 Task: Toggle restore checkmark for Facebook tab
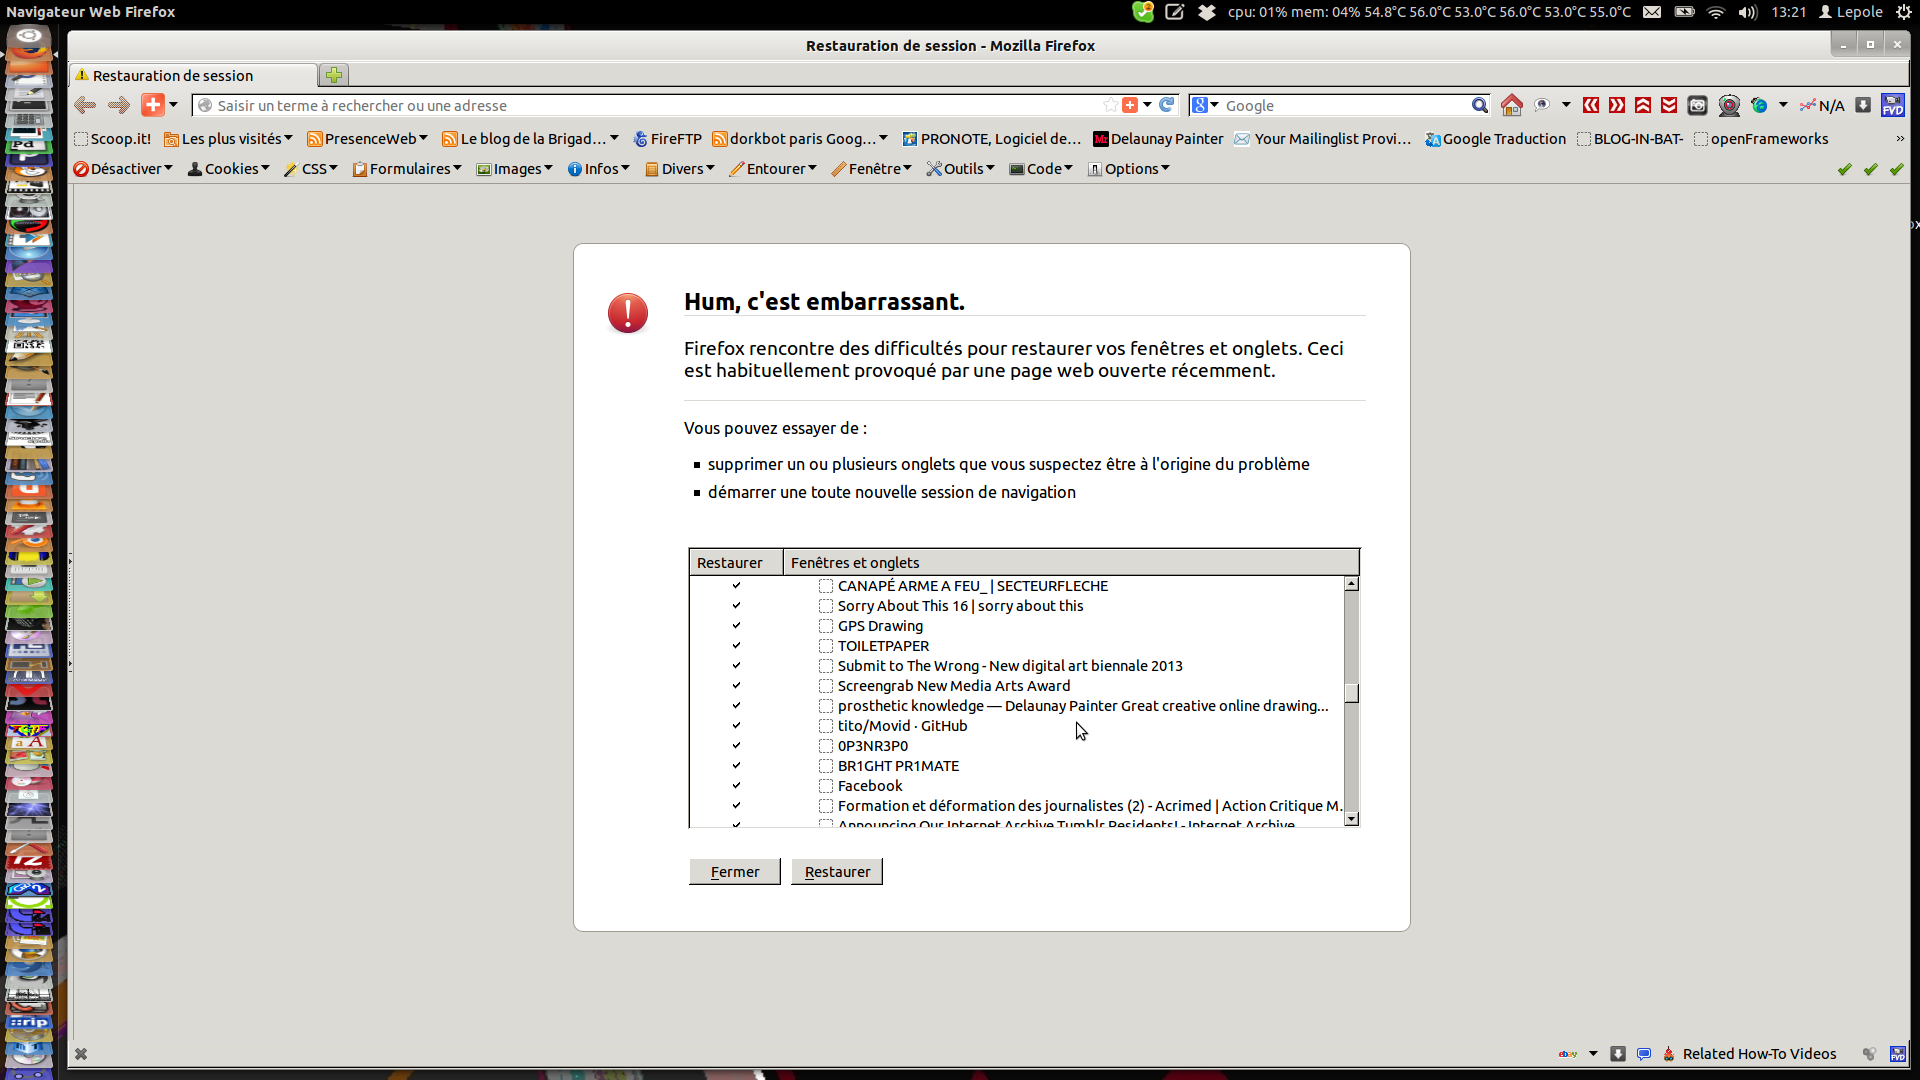click(x=736, y=786)
